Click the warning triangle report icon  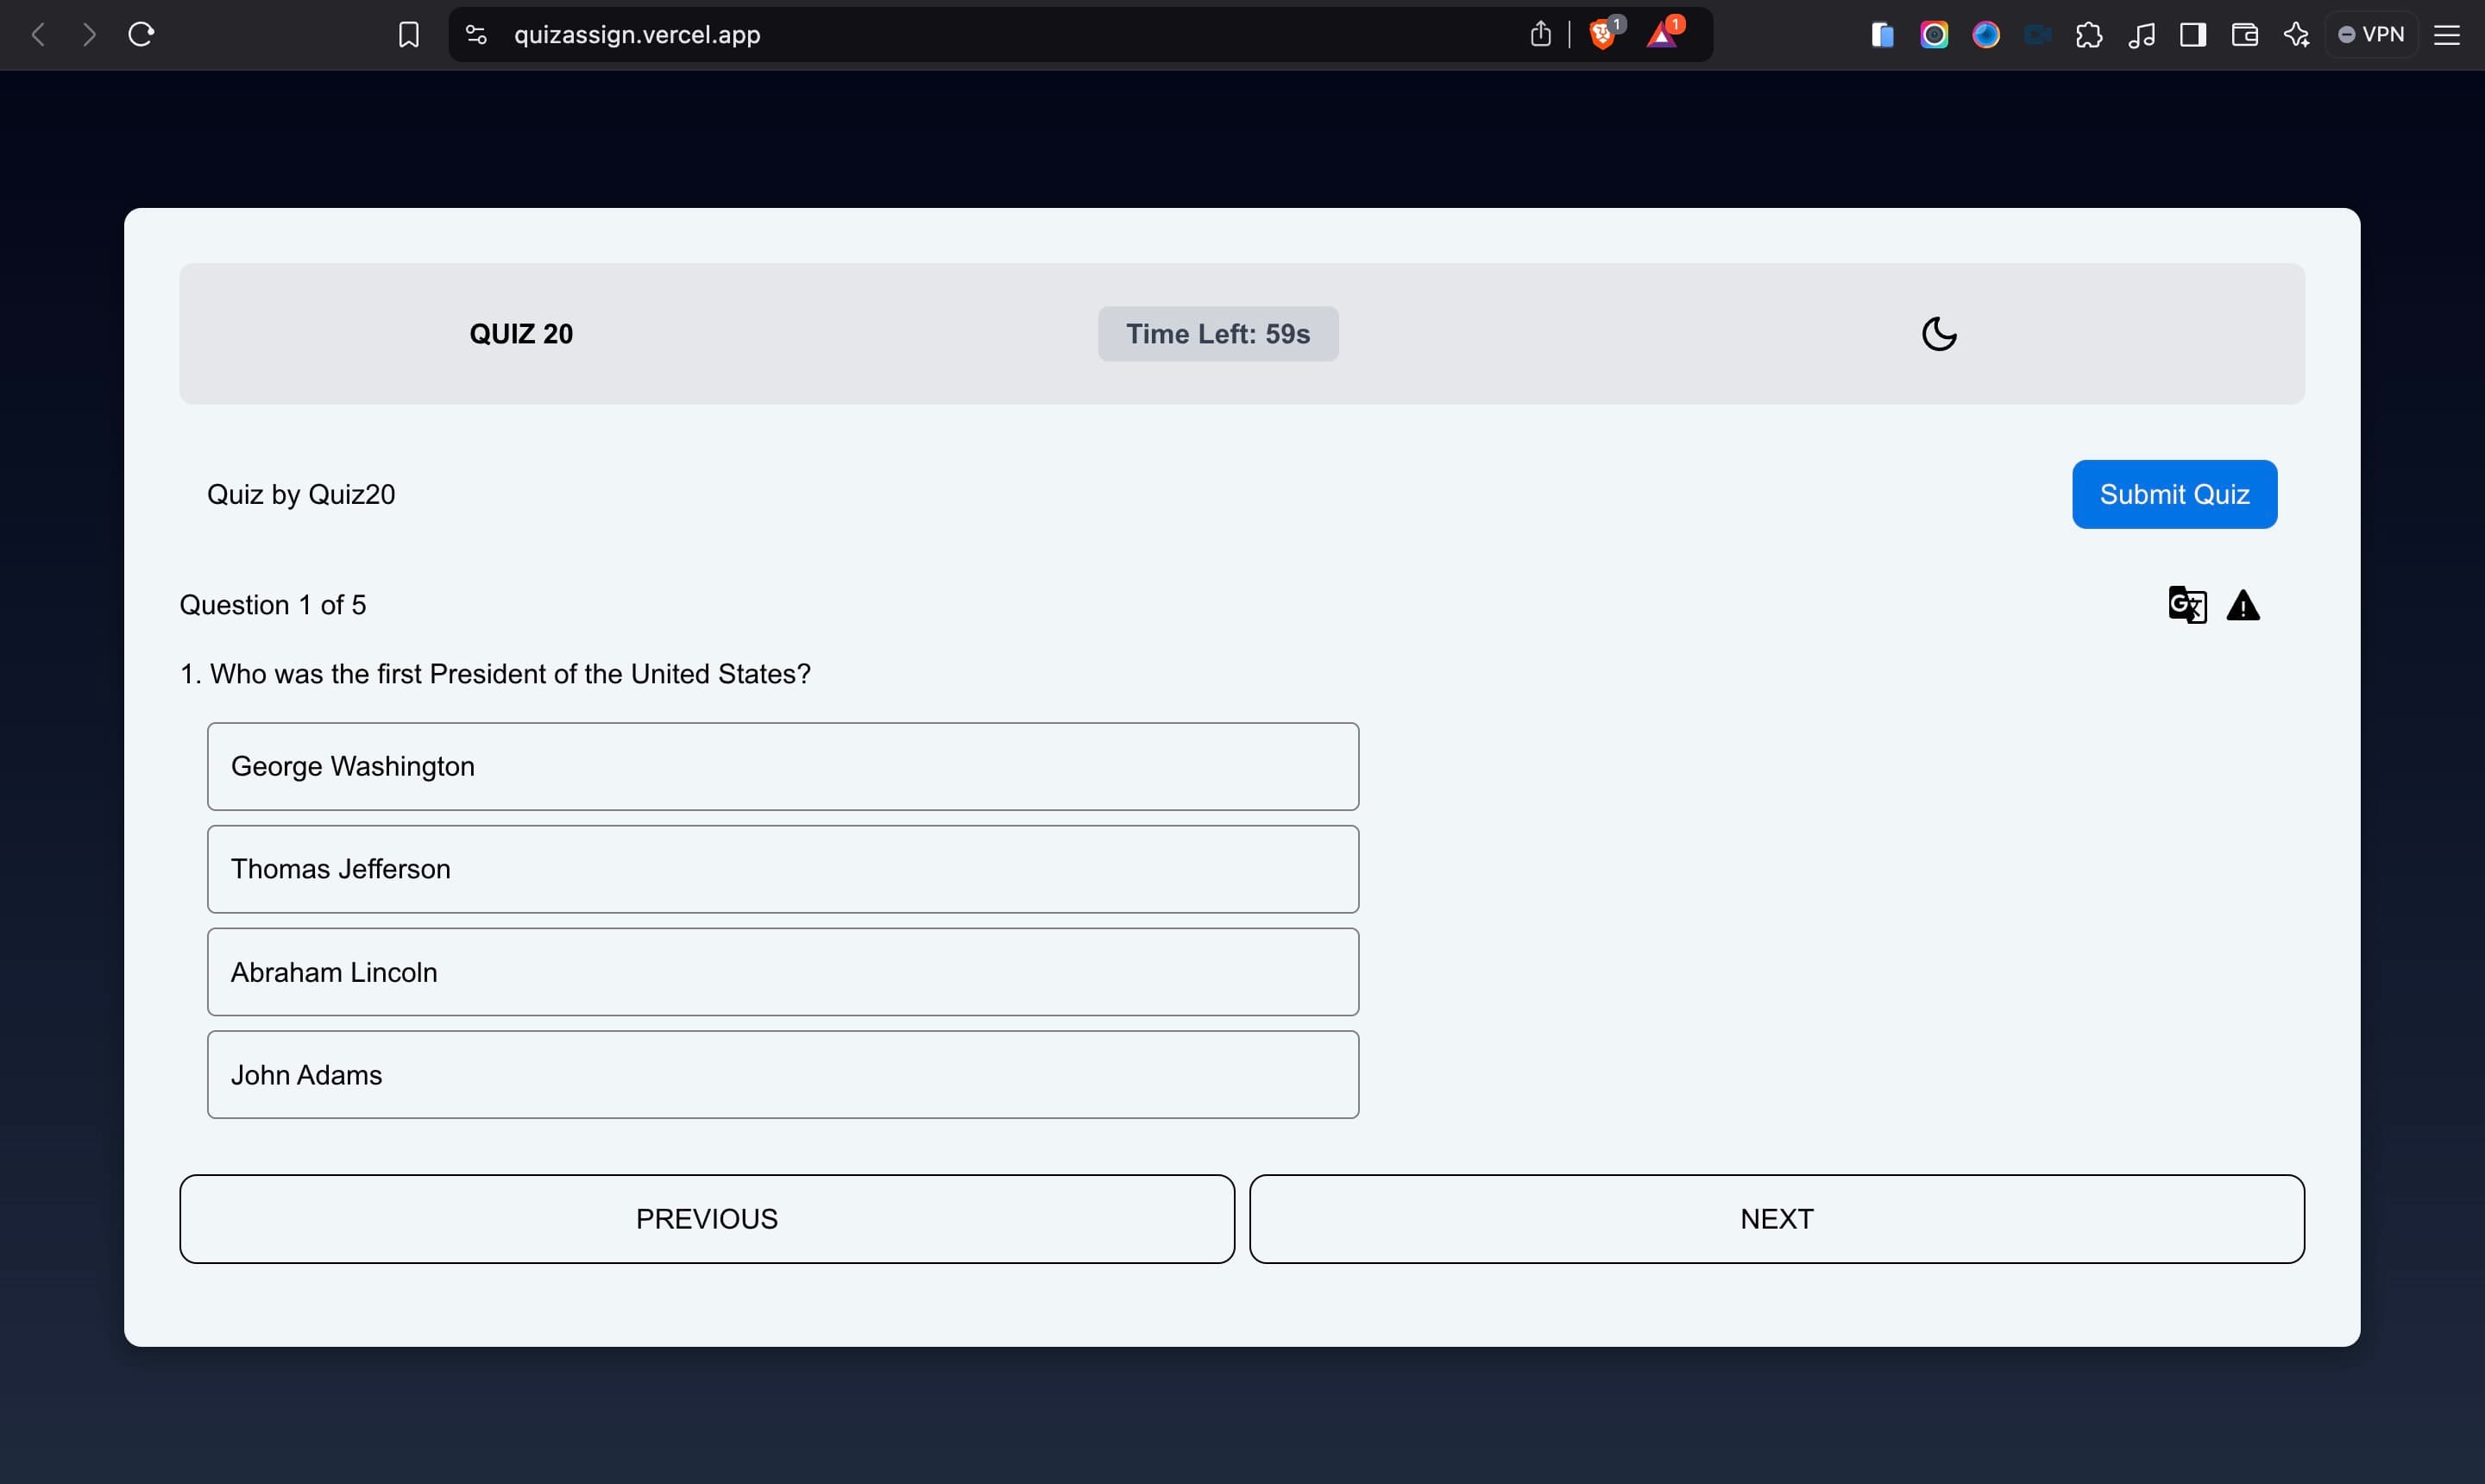pos(2243,606)
